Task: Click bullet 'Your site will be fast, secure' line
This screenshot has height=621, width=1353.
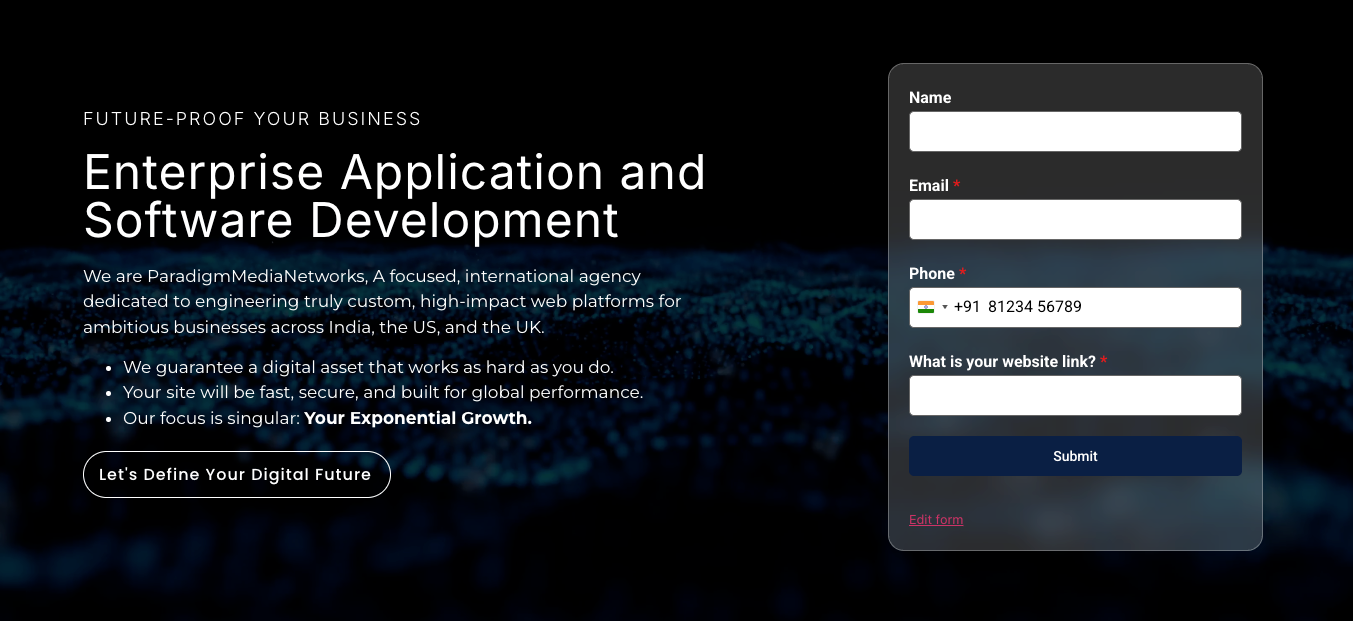Action: pyautogui.click(x=383, y=392)
